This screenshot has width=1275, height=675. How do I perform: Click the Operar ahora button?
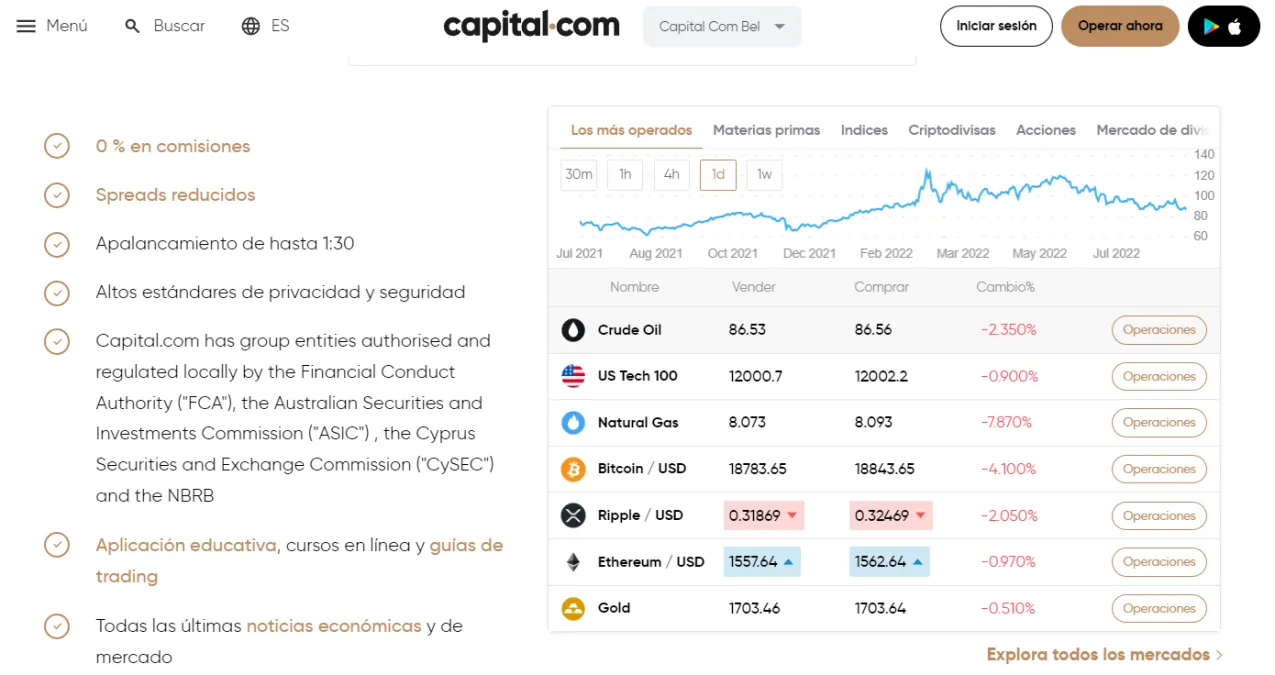tap(1120, 26)
